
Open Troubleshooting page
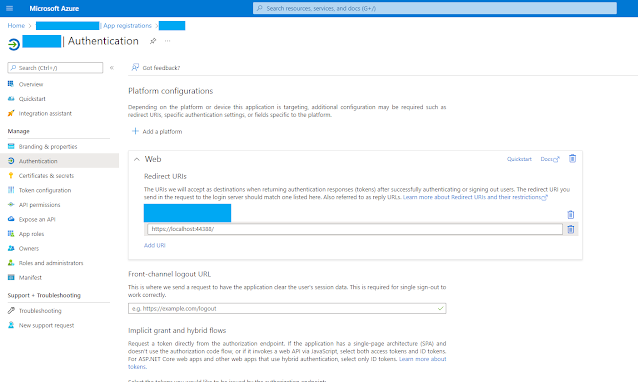[x=40, y=311]
